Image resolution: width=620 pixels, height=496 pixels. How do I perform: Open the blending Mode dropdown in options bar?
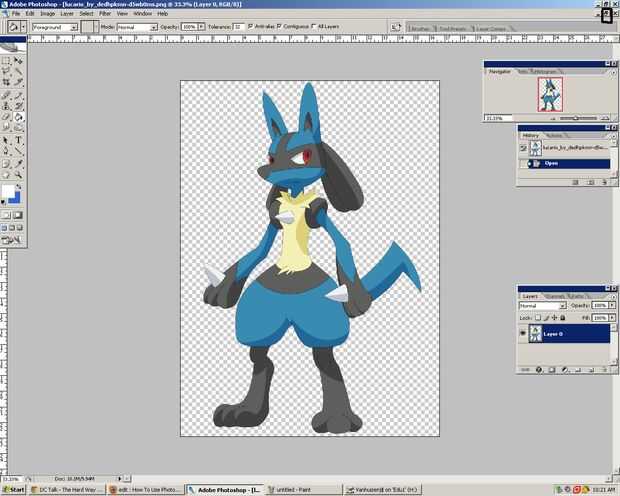tap(137, 27)
